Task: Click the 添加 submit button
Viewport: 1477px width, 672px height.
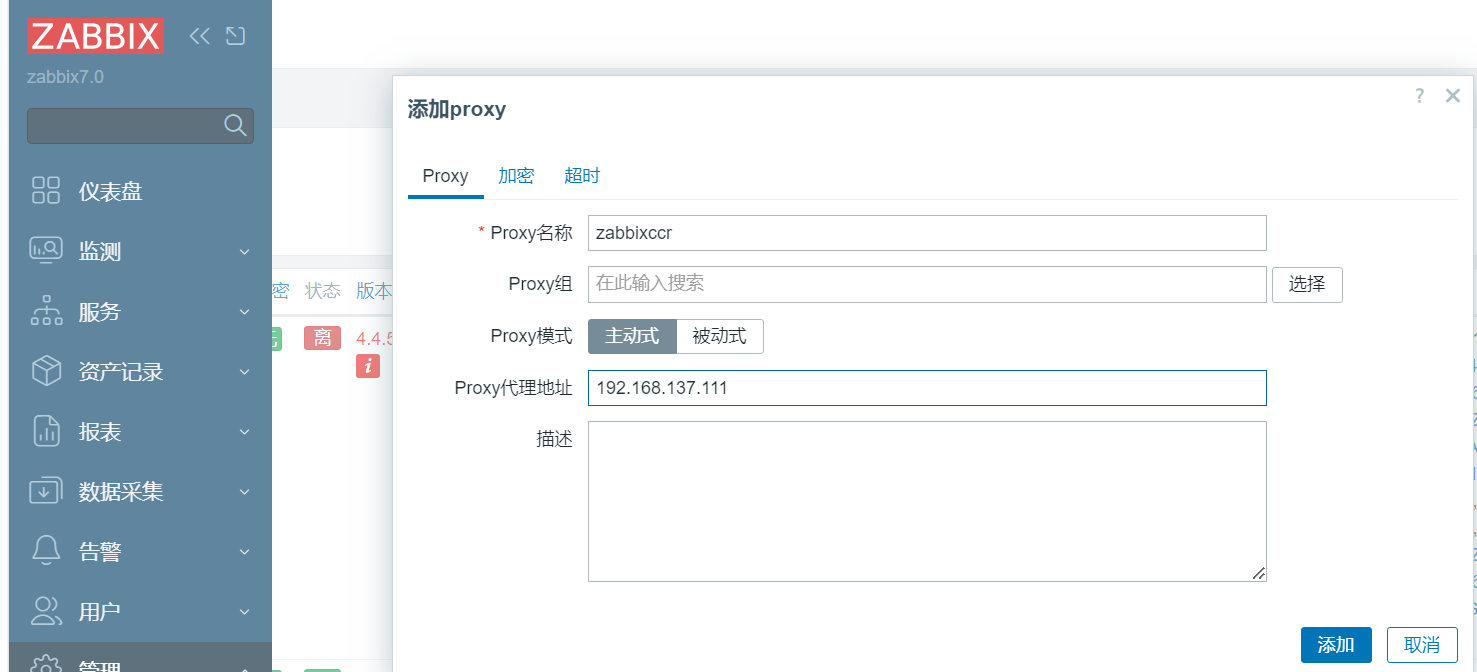Action: click(x=1336, y=645)
